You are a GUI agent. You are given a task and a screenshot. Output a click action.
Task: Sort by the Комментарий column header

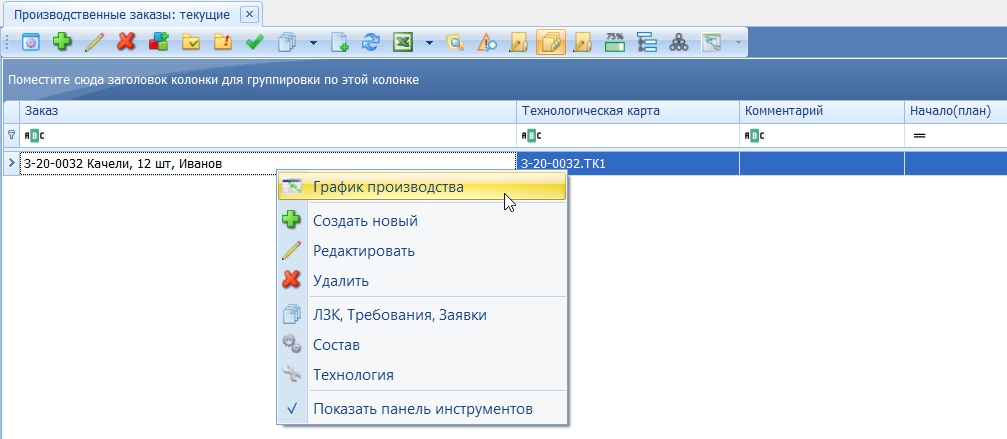tap(821, 112)
